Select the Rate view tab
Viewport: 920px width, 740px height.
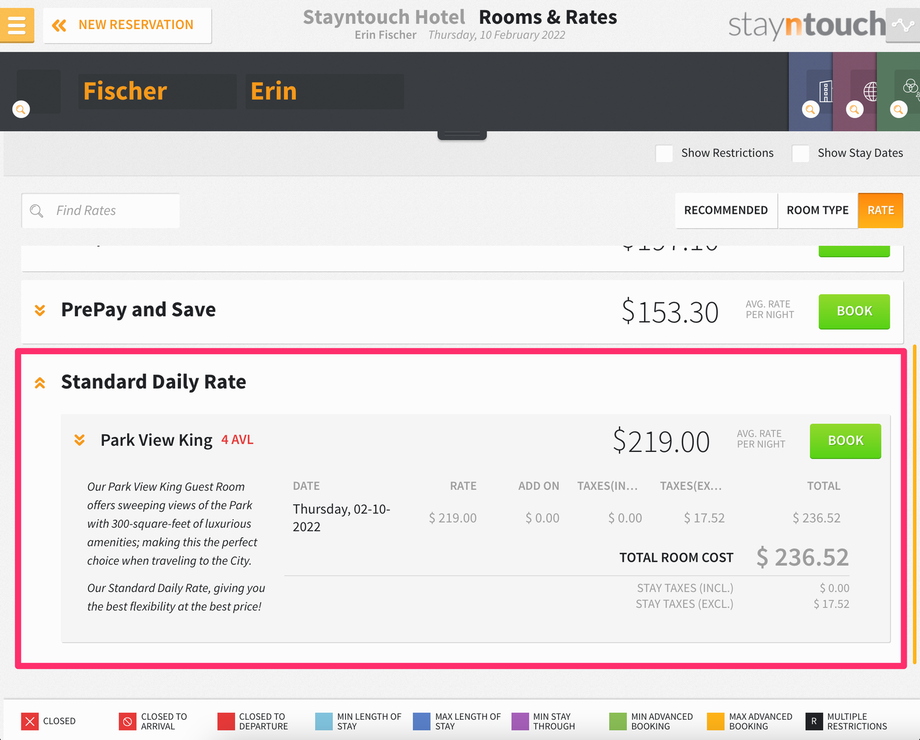pyautogui.click(x=880, y=210)
